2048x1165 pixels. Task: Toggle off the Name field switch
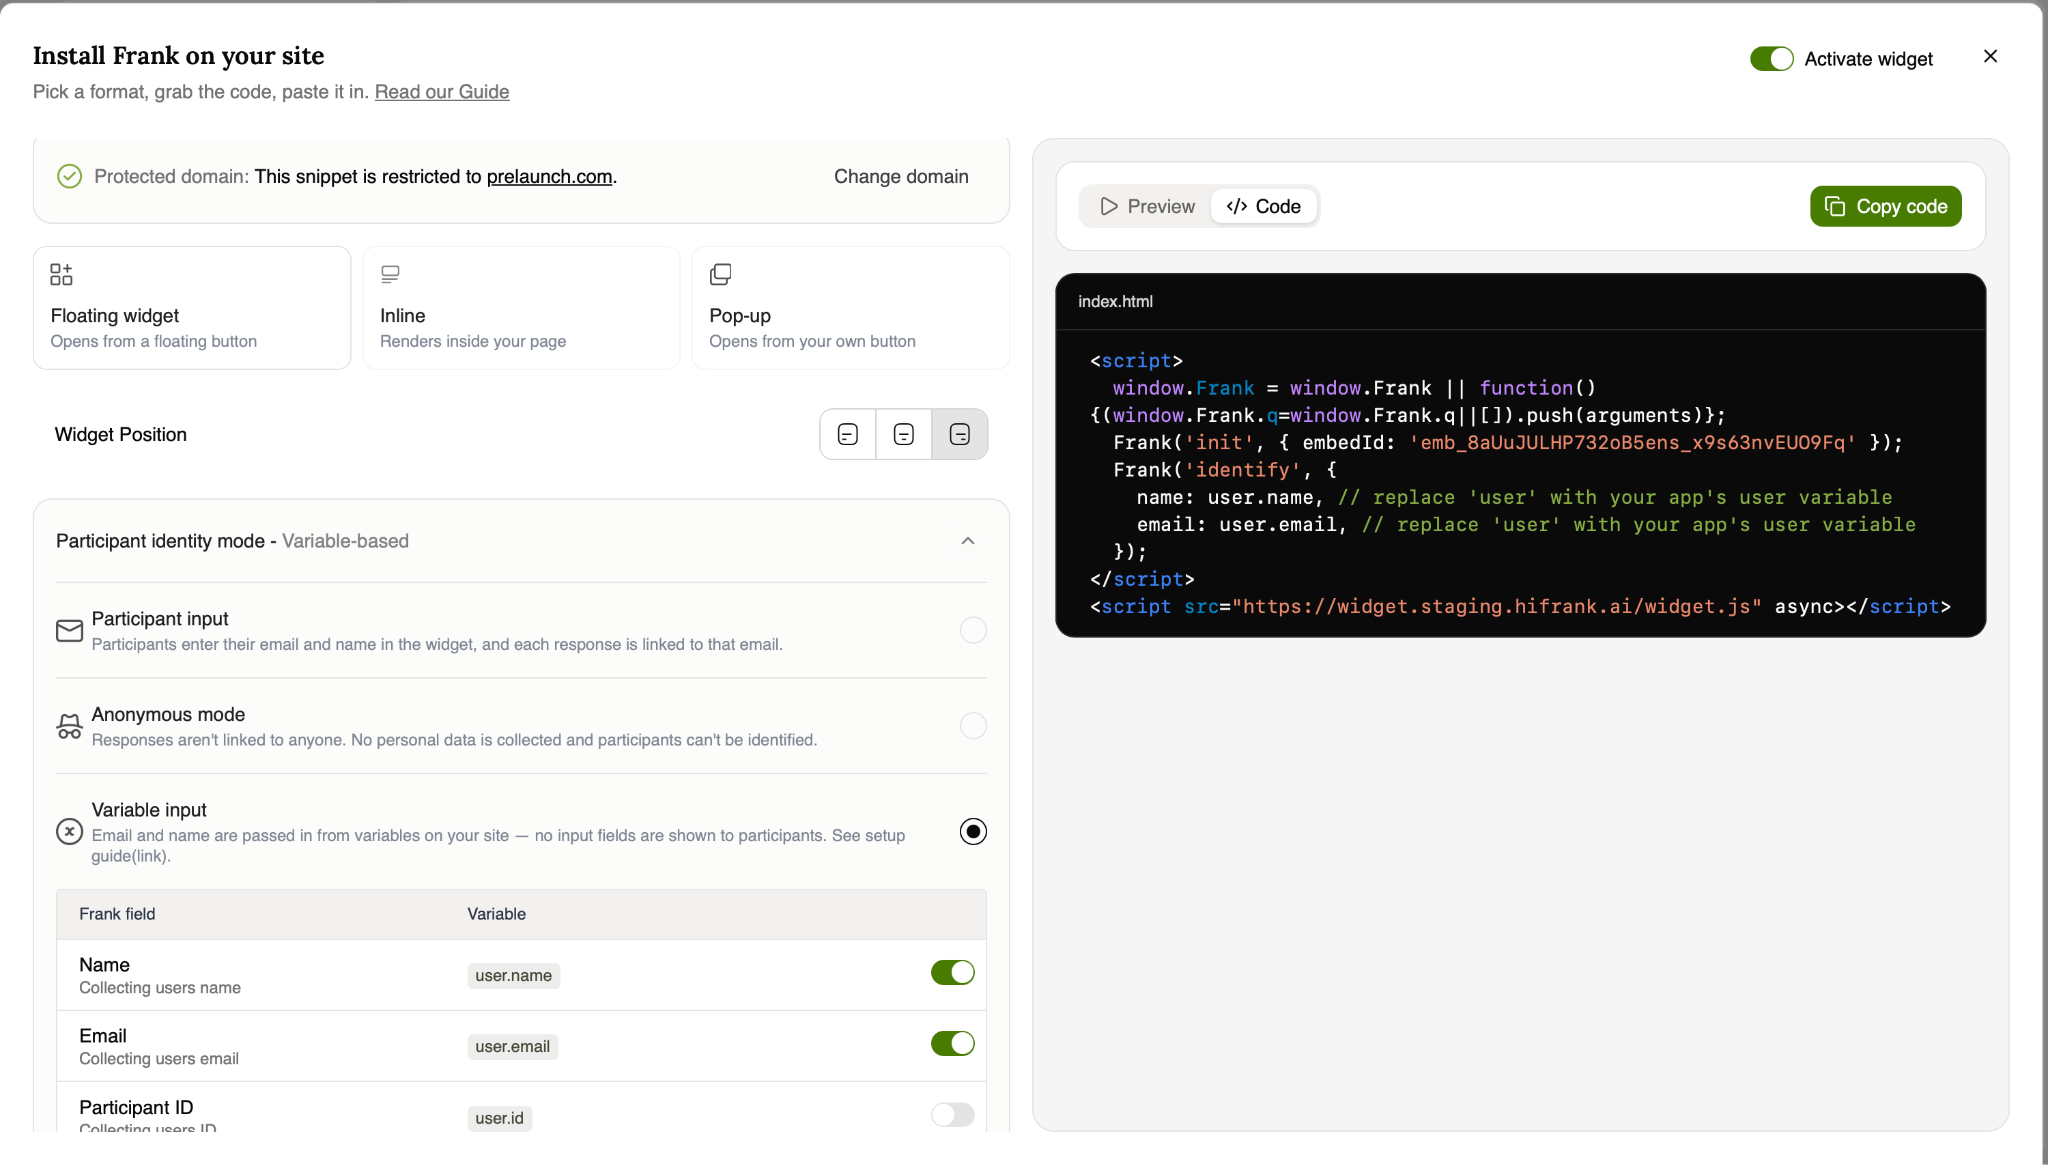[952, 973]
